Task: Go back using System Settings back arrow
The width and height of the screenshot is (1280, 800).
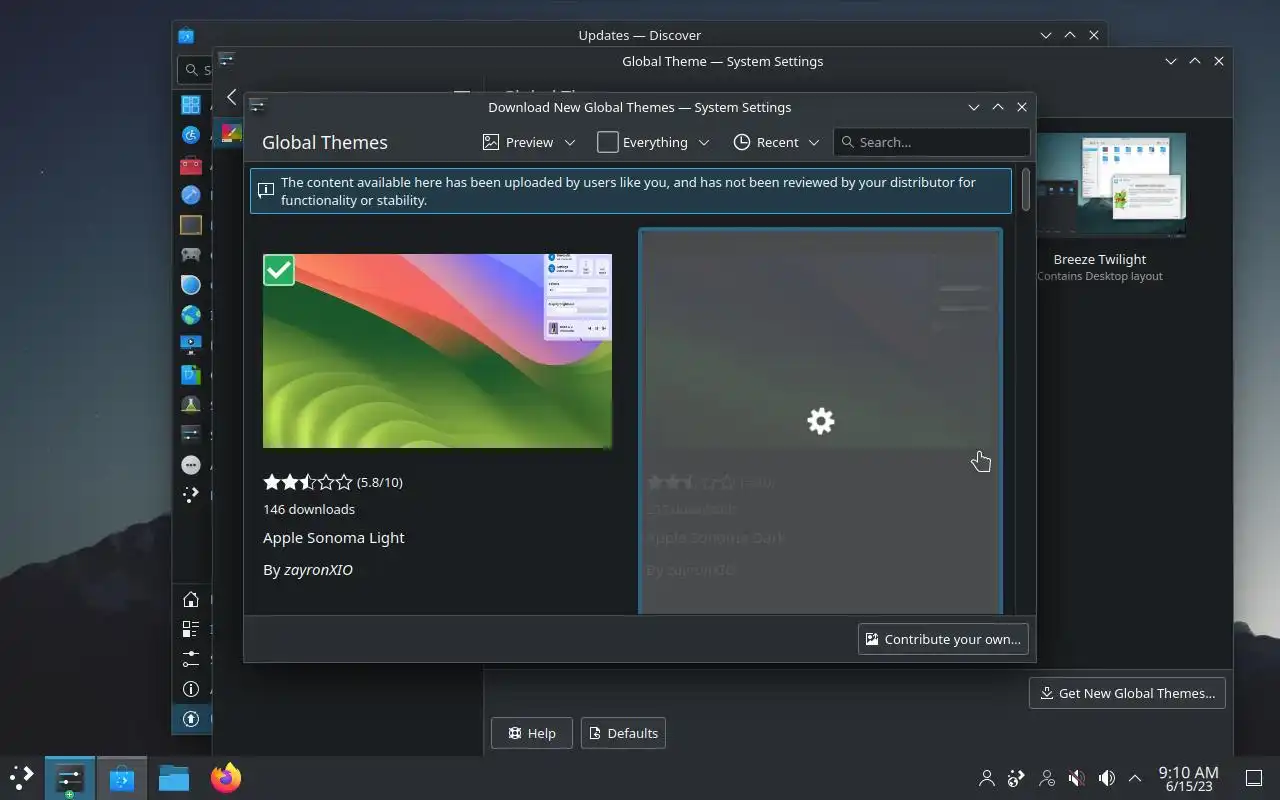Action: (x=232, y=97)
